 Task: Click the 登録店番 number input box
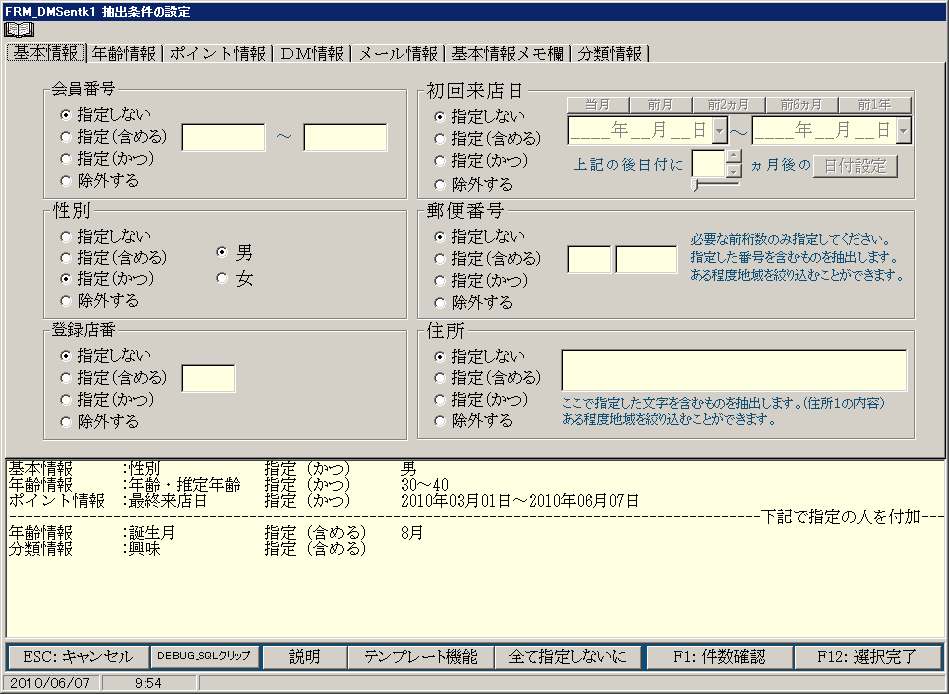point(208,378)
